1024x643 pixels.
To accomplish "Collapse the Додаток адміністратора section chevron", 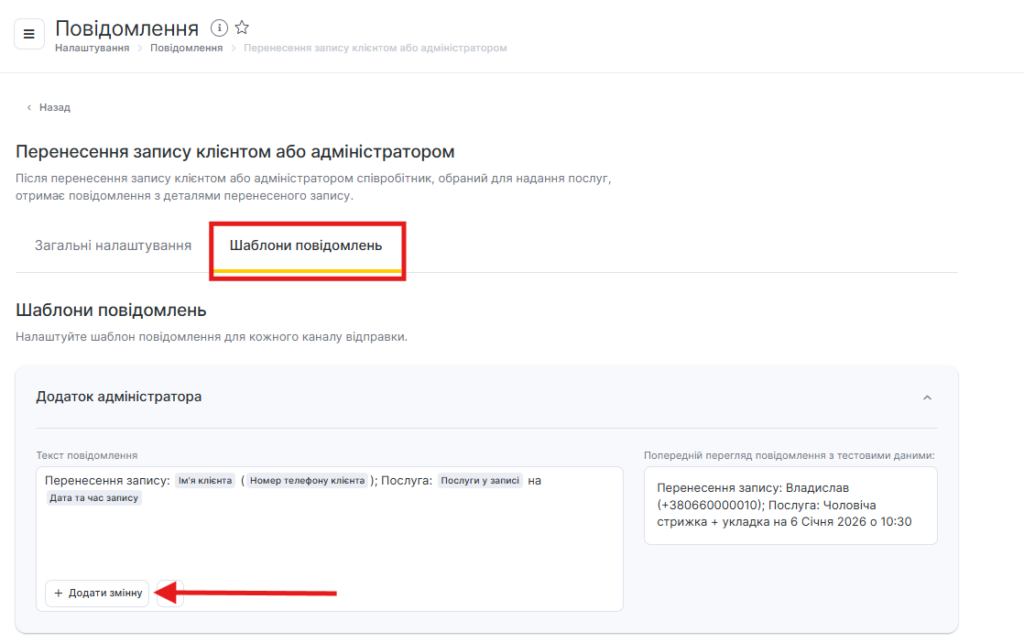I will click(927, 397).
